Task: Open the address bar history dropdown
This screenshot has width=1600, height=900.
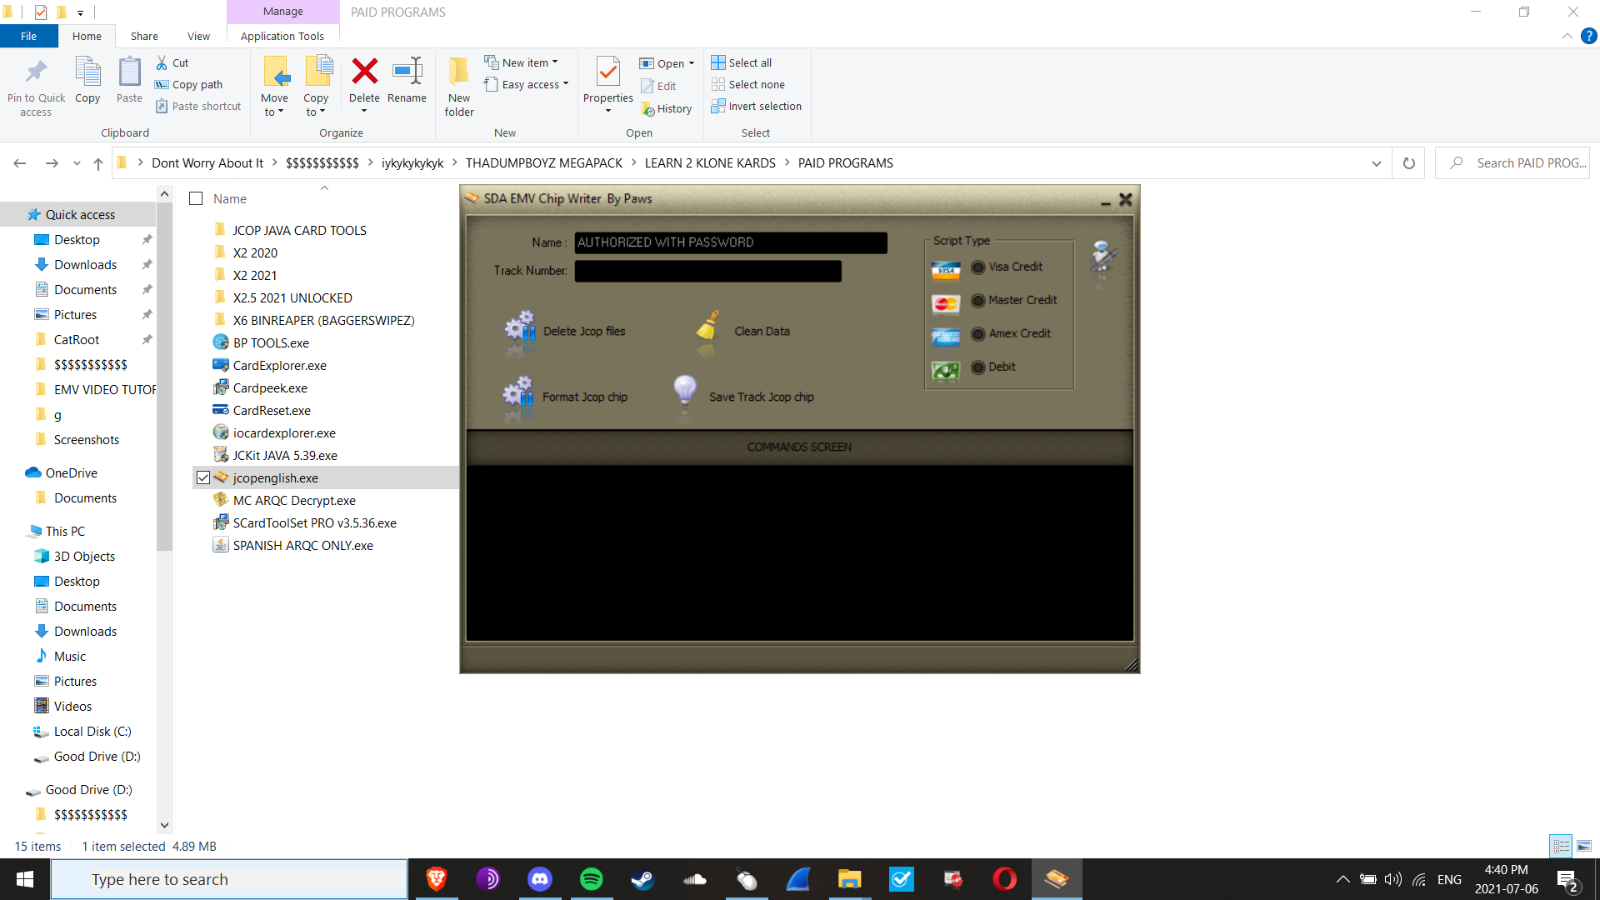Action: (1377, 163)
